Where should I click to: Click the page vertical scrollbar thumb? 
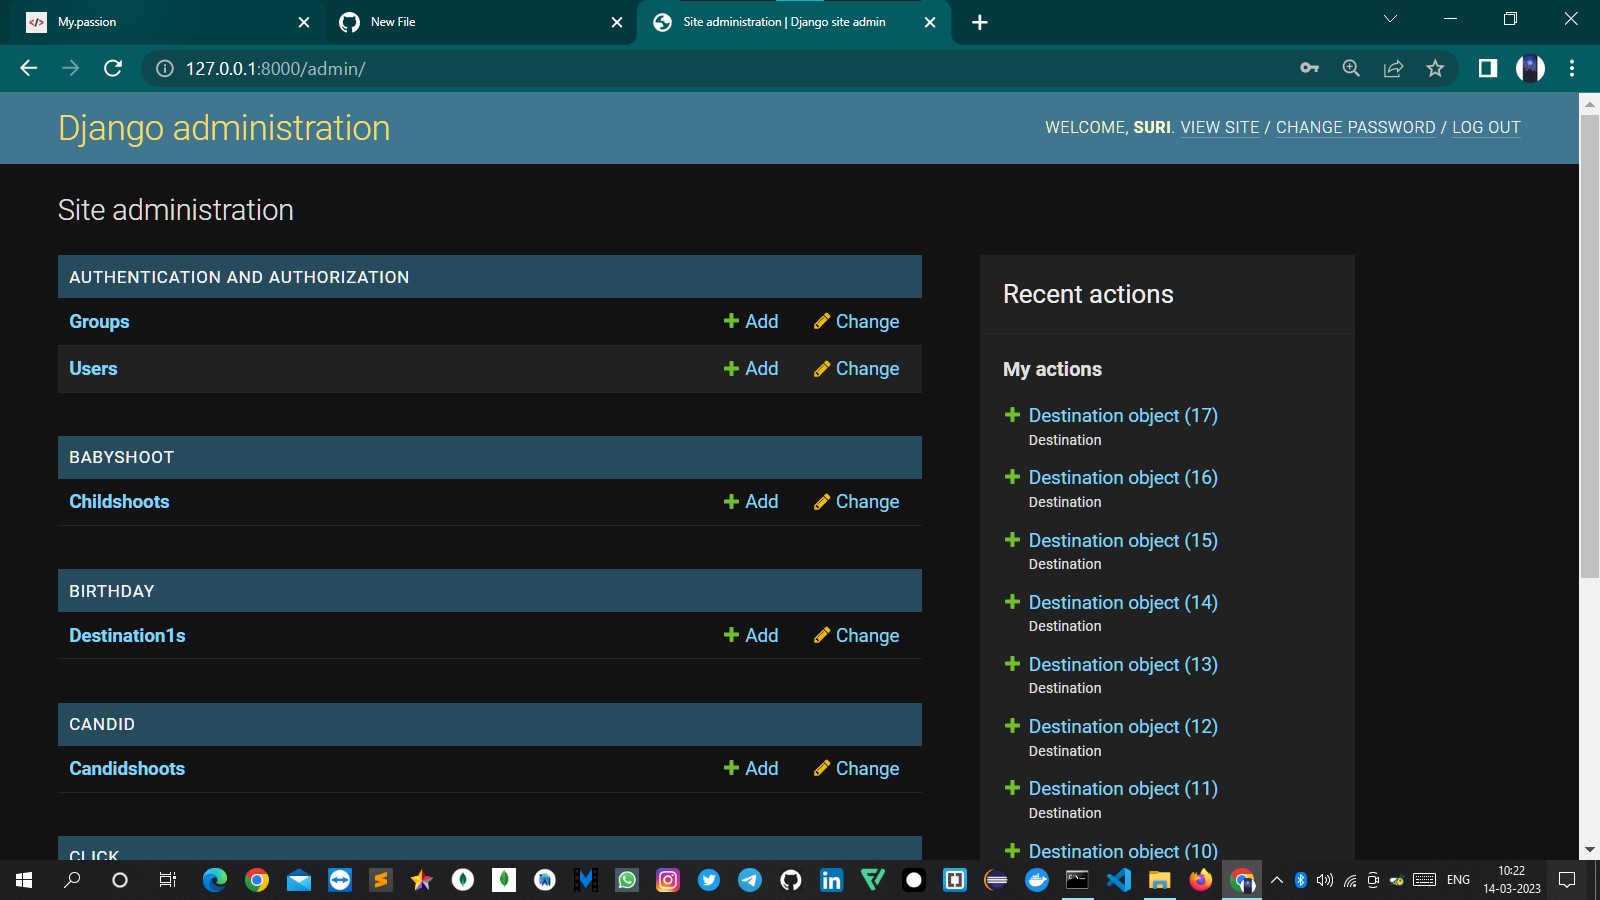[x=1589, y=345]
